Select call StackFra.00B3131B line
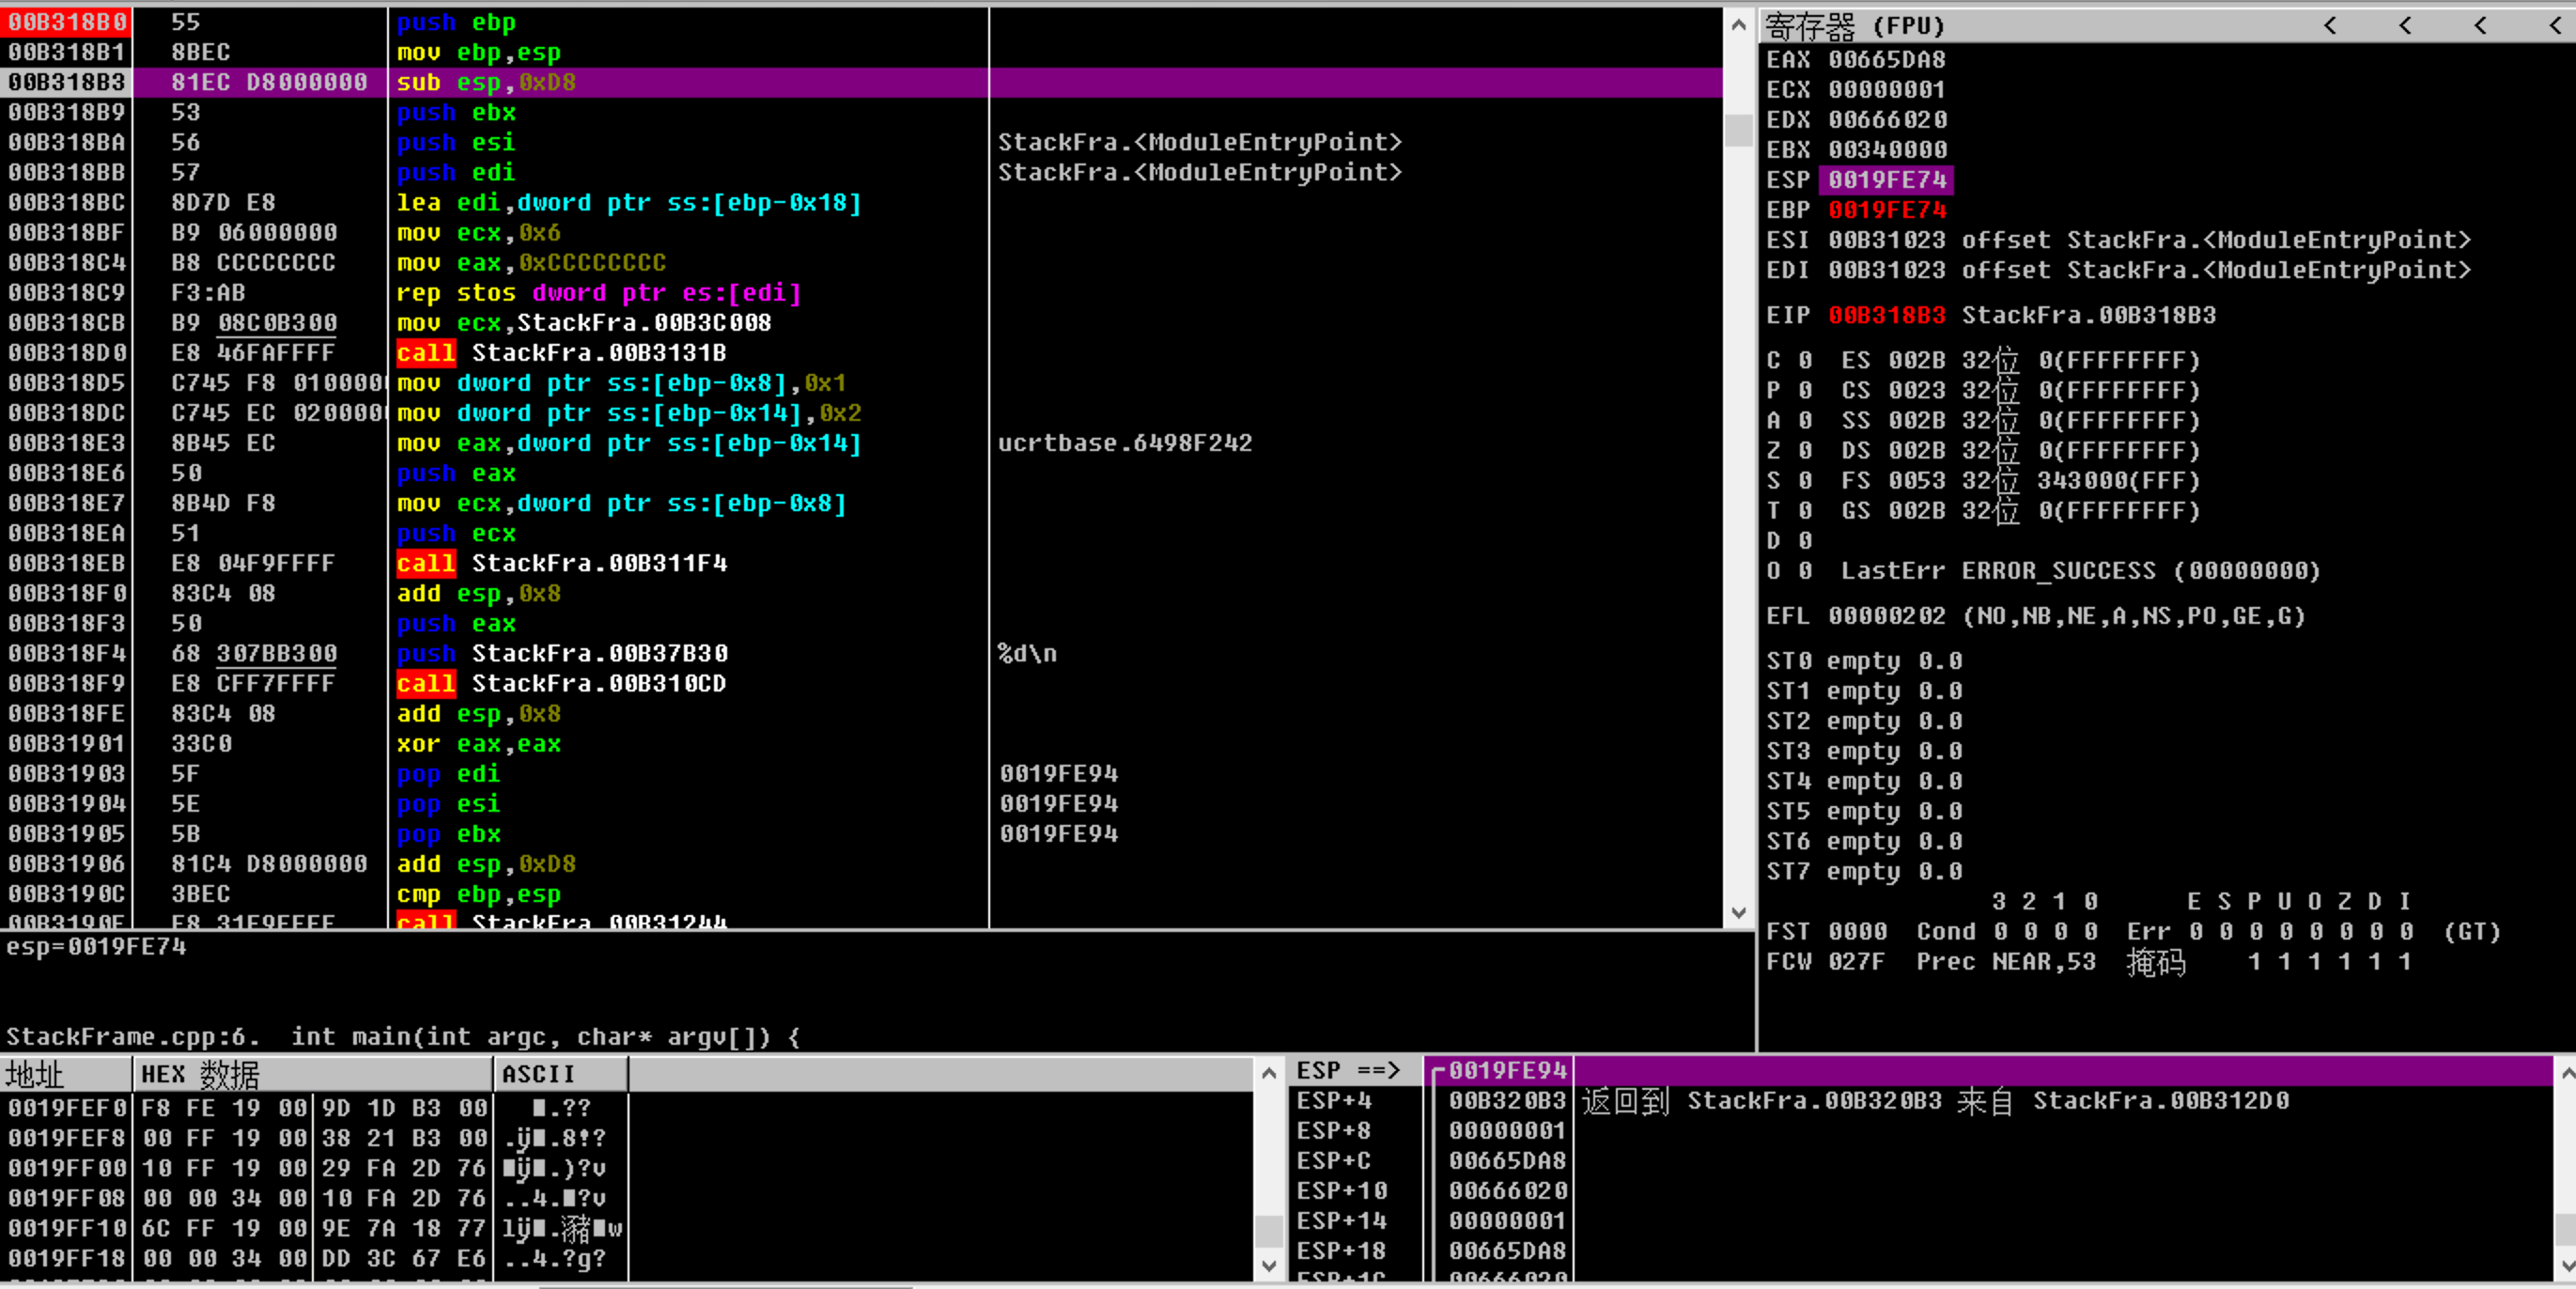 (561, 352)
